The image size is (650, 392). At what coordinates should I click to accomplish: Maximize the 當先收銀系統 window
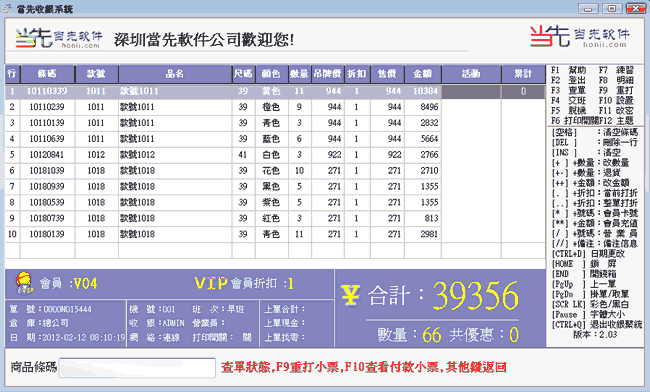click(x=611, y=8)
